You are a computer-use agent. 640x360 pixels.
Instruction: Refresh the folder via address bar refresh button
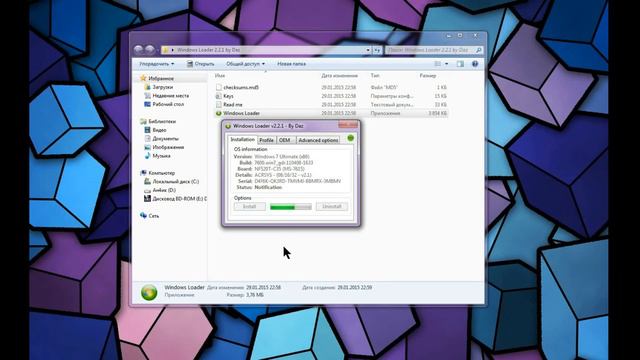pyautogui.click(x=377, y=50)
